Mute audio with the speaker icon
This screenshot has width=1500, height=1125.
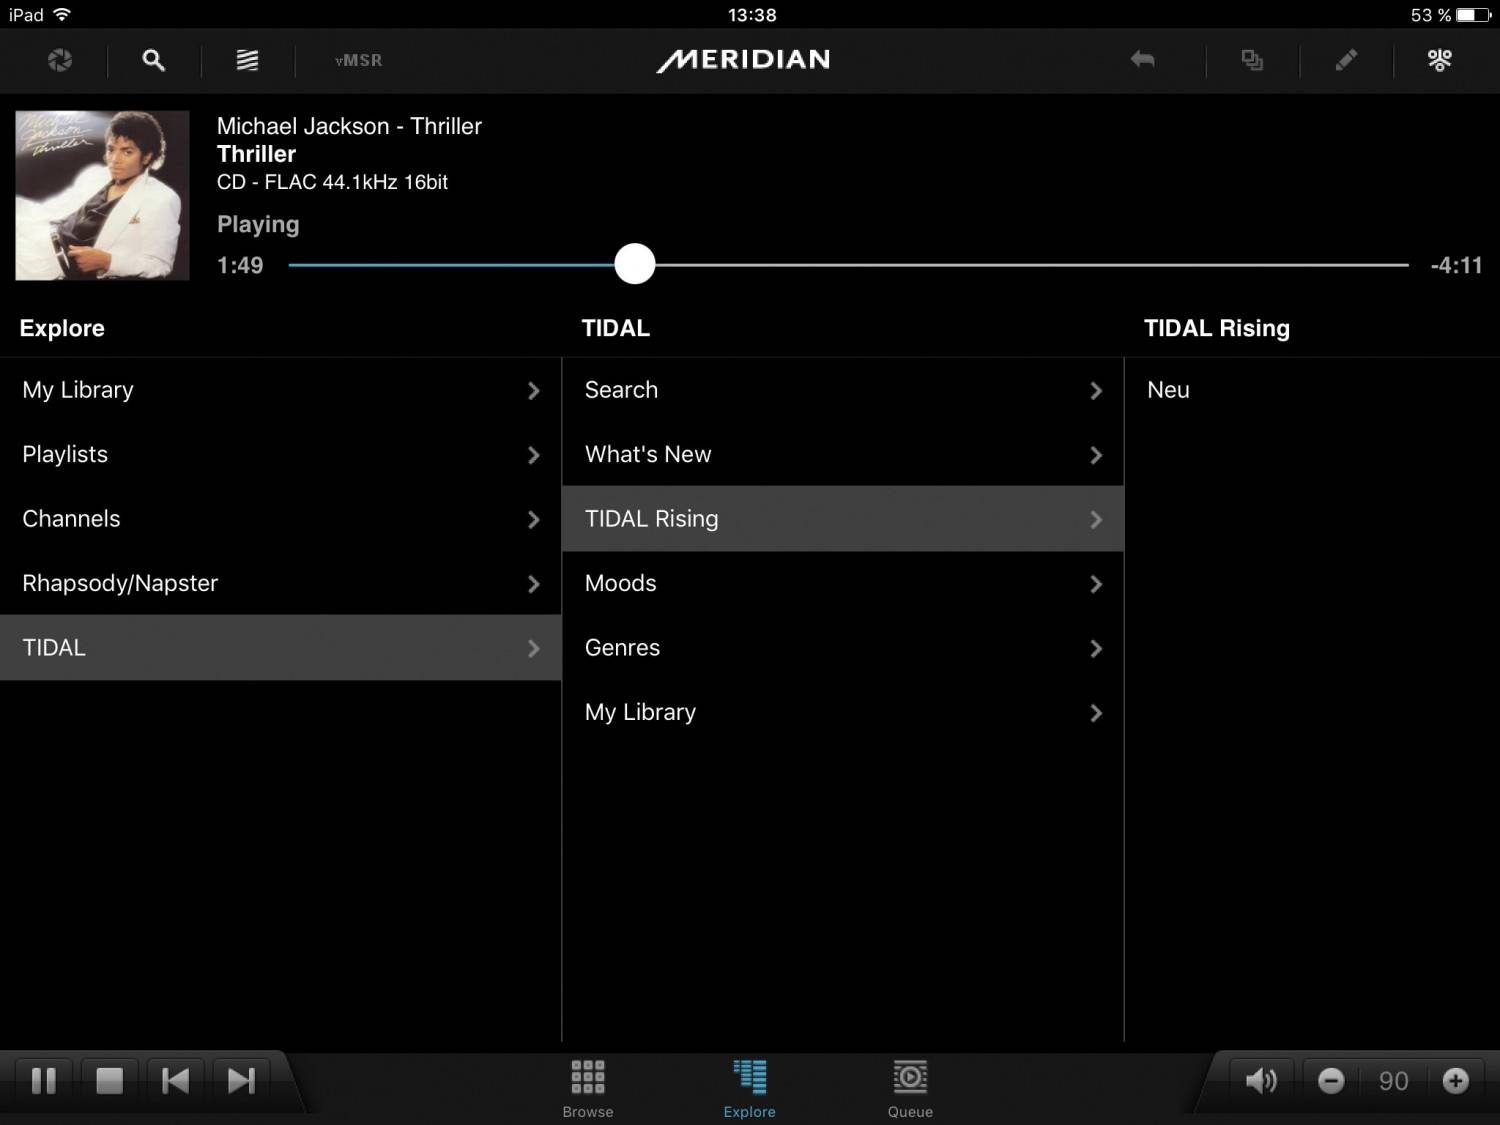1261,1080
